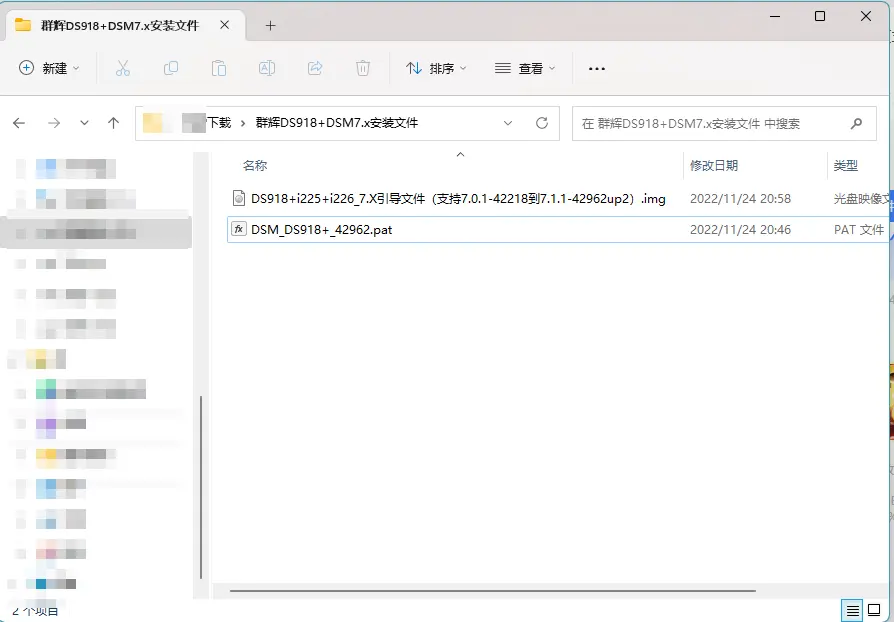Add a new tab with plus button
The width and height of the screenshot is (894, 622).
tap(270, 26)
